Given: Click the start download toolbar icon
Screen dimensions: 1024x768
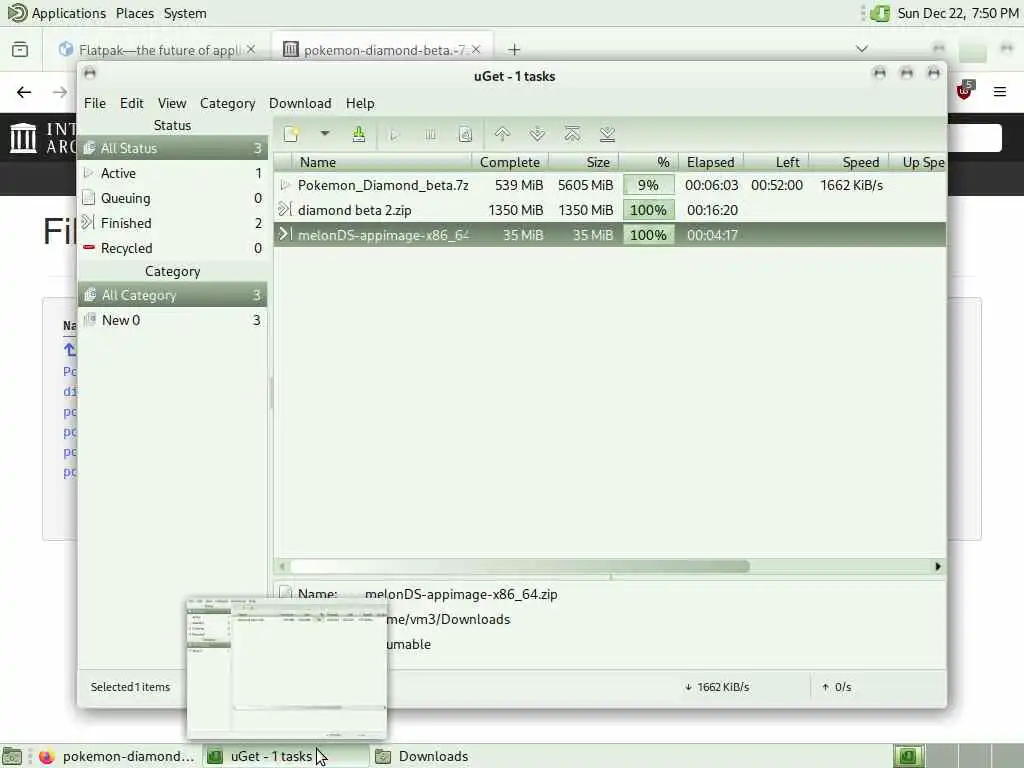Looking at the screenshot, I should click(x=394, y=135).
